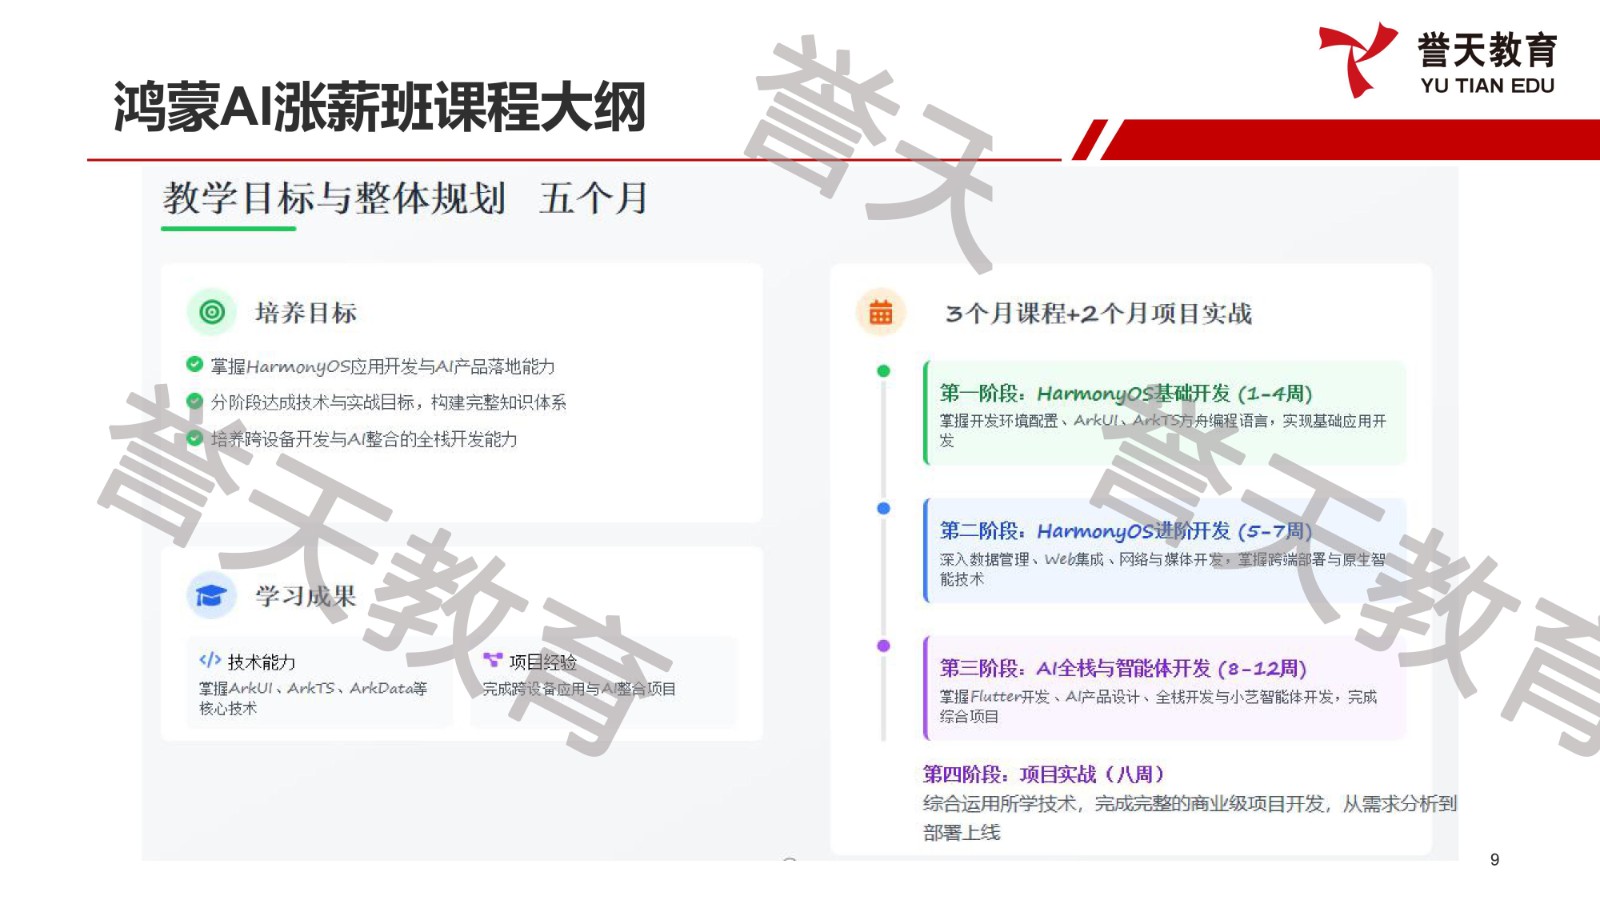Click the green check beside 培养跨设备开发
1600x900 pixels.
tap(195, 438)
